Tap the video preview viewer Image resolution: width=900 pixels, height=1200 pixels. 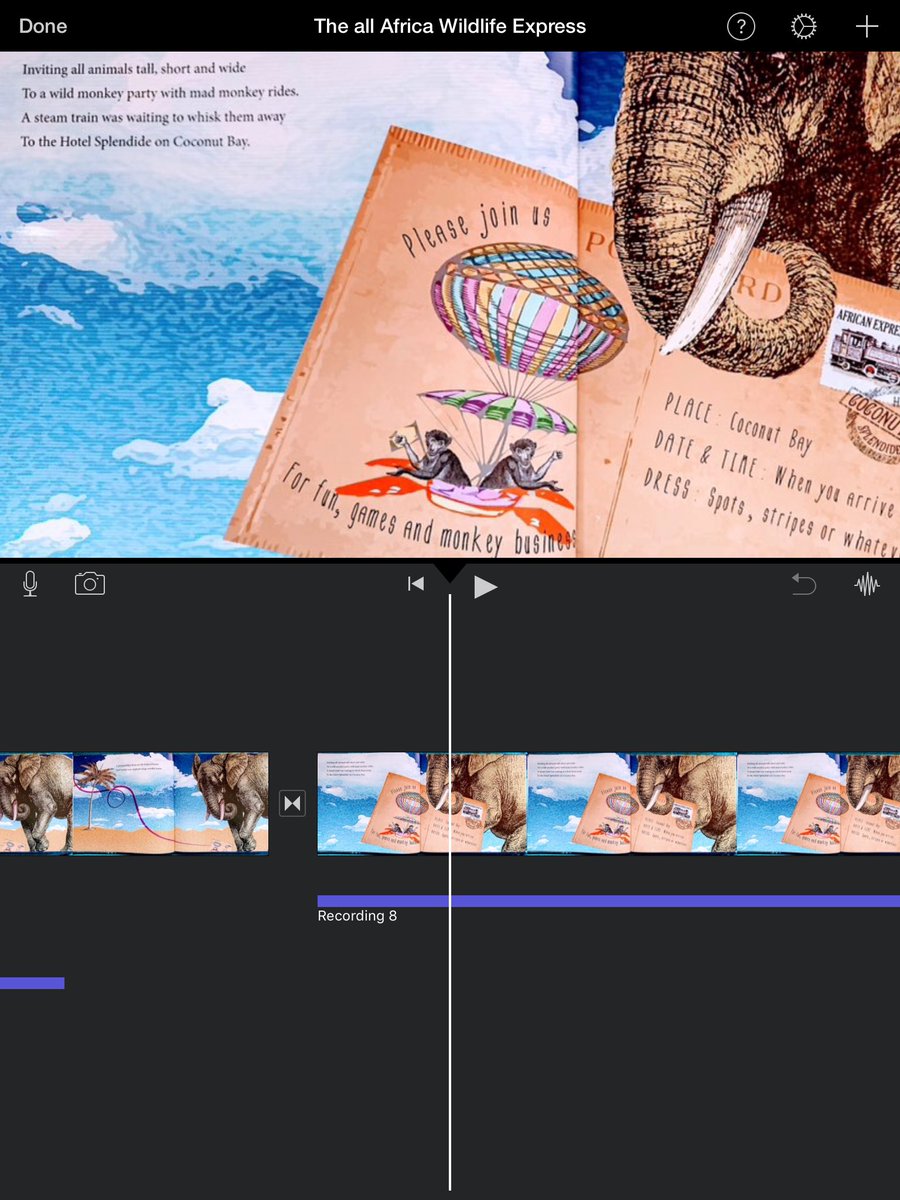point(450,304)
